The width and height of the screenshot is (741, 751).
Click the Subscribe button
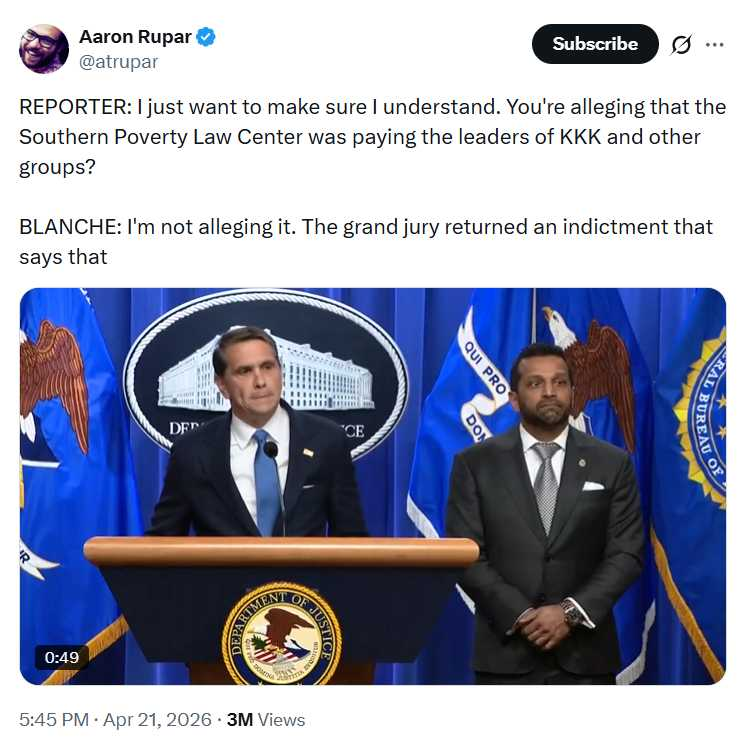pos(595,44)
